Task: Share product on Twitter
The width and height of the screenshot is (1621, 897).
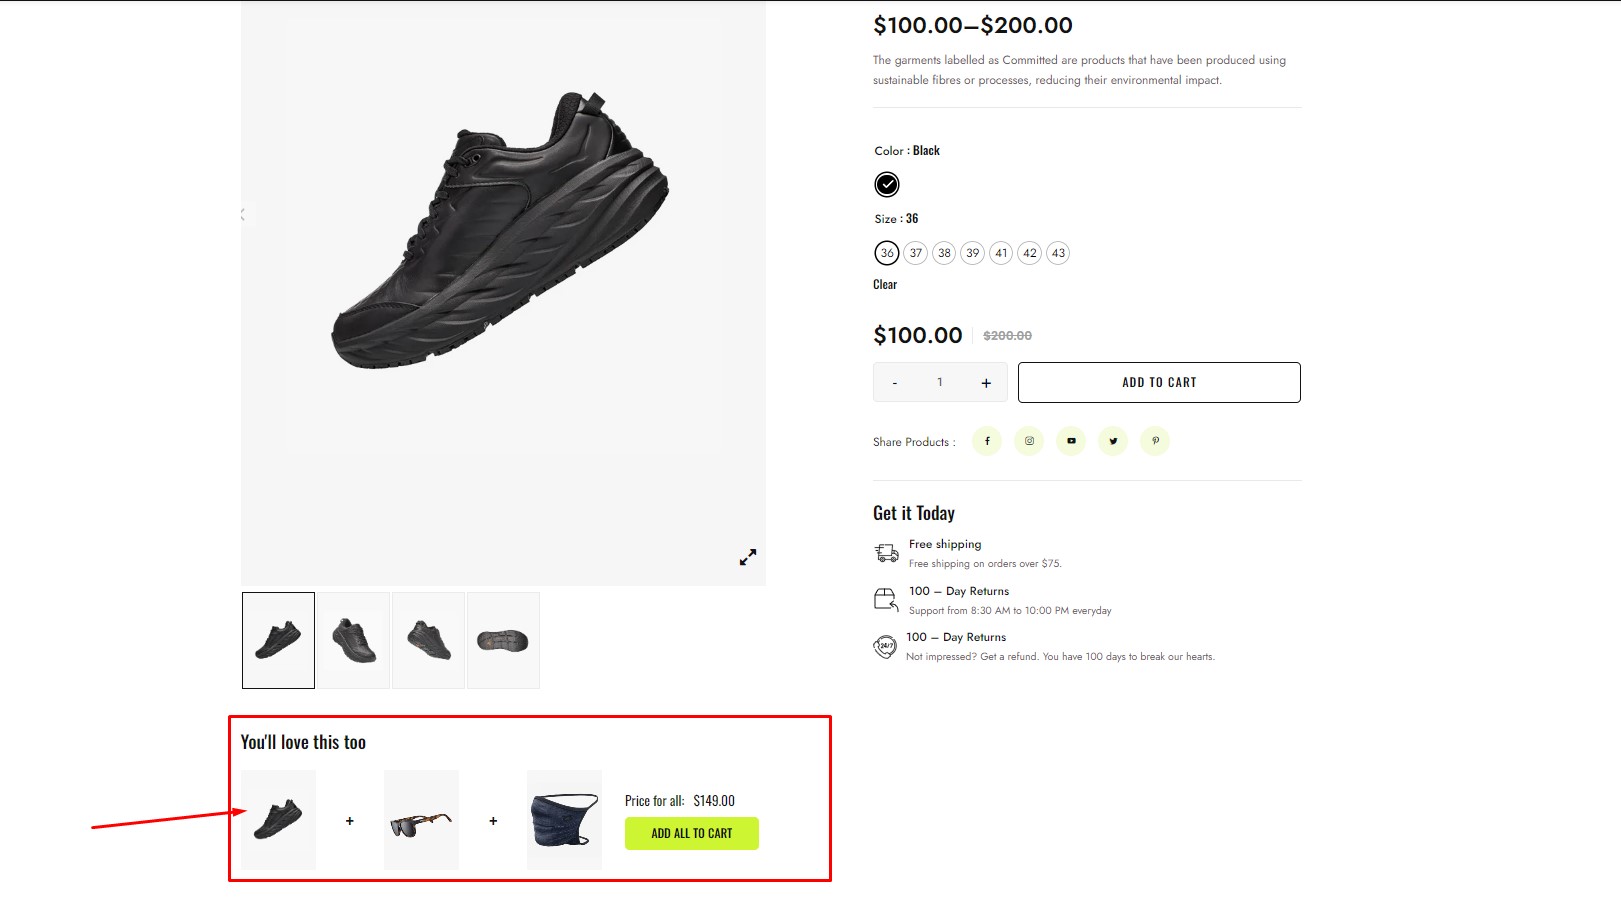Action: point(1113,441)
